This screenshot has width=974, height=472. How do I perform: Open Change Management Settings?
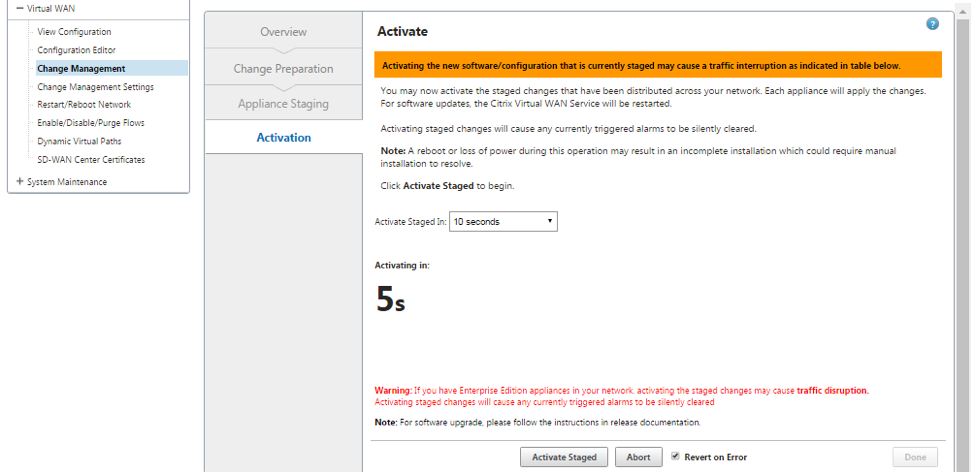coord(95,87)
